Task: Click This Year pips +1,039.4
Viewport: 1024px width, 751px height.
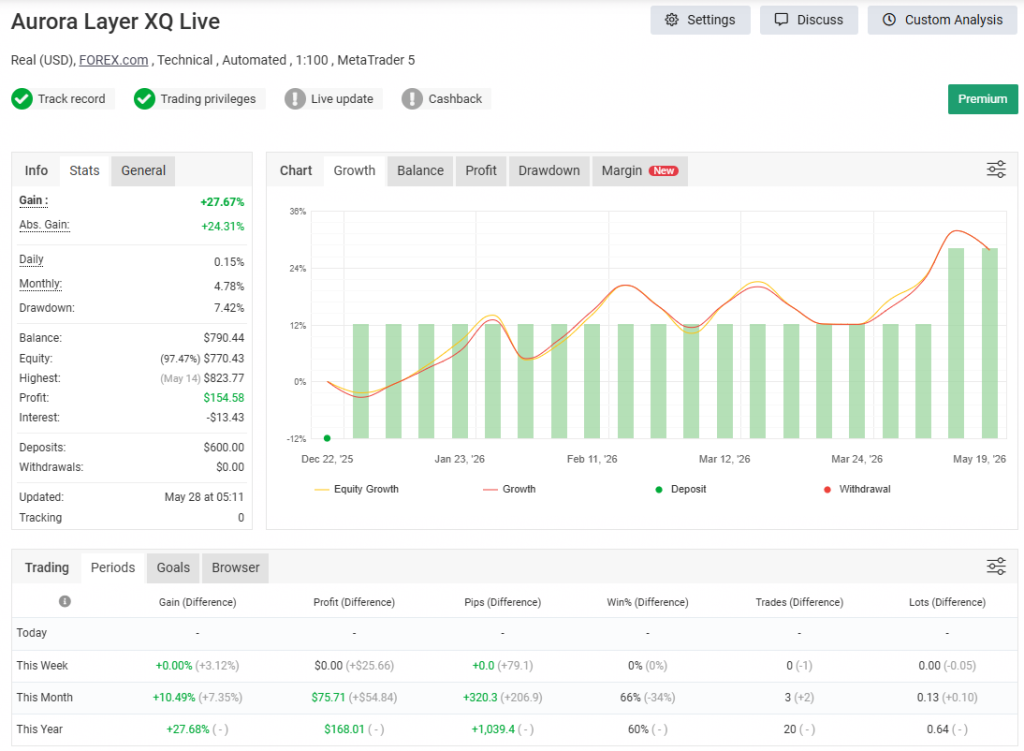Action: (493, 729)
